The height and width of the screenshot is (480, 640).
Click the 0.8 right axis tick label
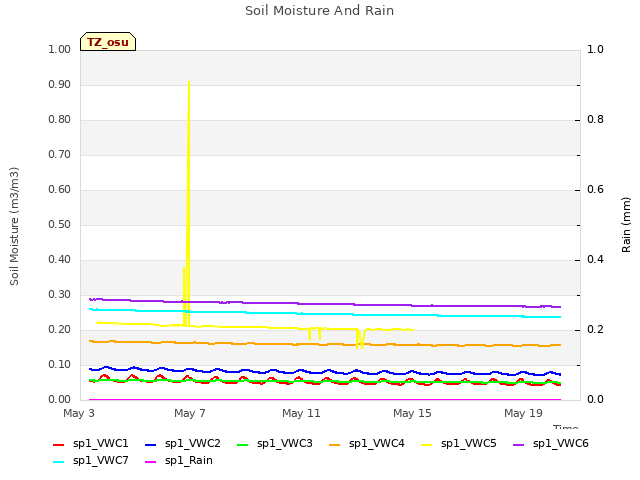point(596,120)
